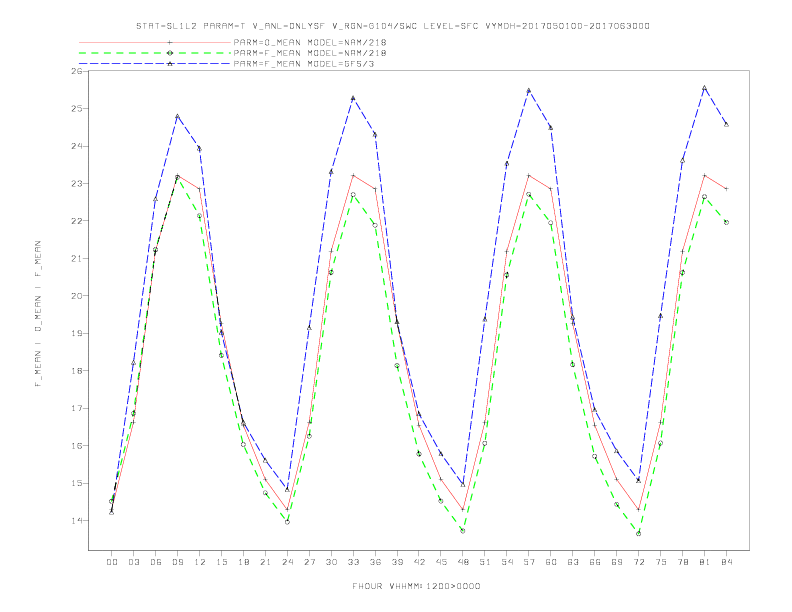Viewport: 792px width, 612px height.
Task: Click x-axis forecast hour label 15
Action: (x=221, y=562)
